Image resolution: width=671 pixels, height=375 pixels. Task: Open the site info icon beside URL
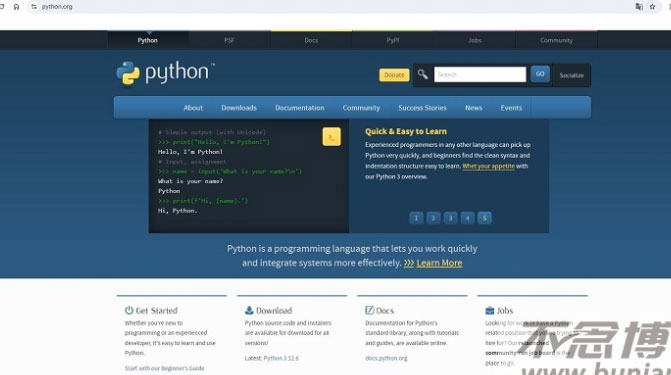(34, 6)
